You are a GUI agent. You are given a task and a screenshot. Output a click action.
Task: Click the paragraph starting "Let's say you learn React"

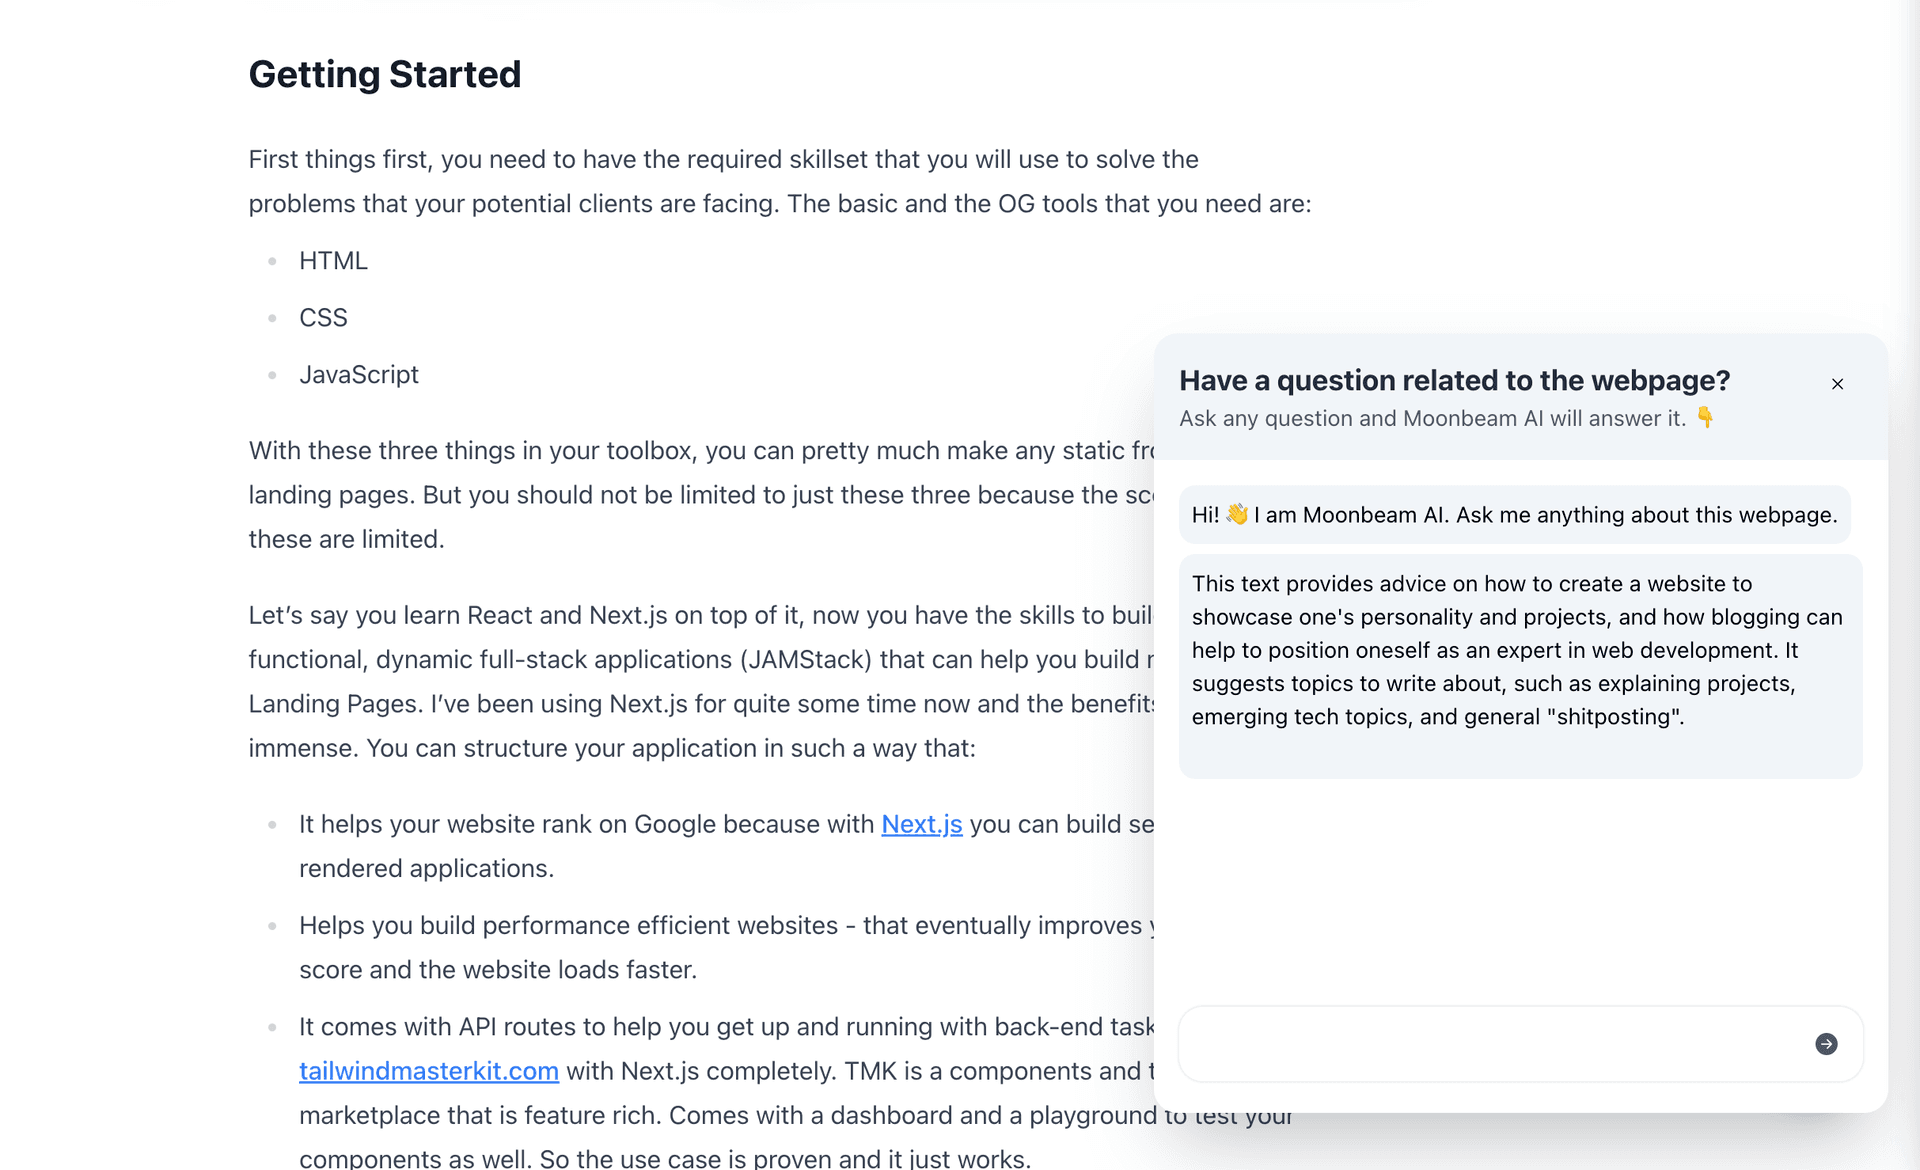click(x=700, y=681)
